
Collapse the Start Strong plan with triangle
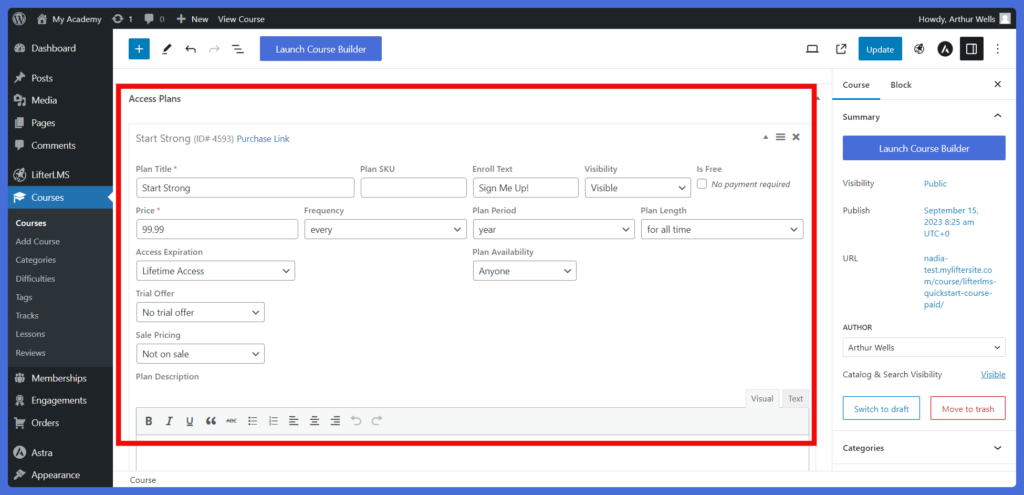[x=765, y=137]
